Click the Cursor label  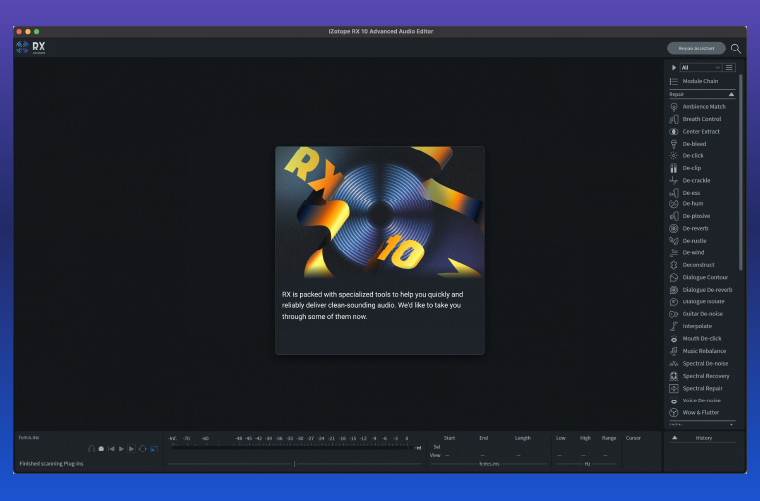coord(633,438)
